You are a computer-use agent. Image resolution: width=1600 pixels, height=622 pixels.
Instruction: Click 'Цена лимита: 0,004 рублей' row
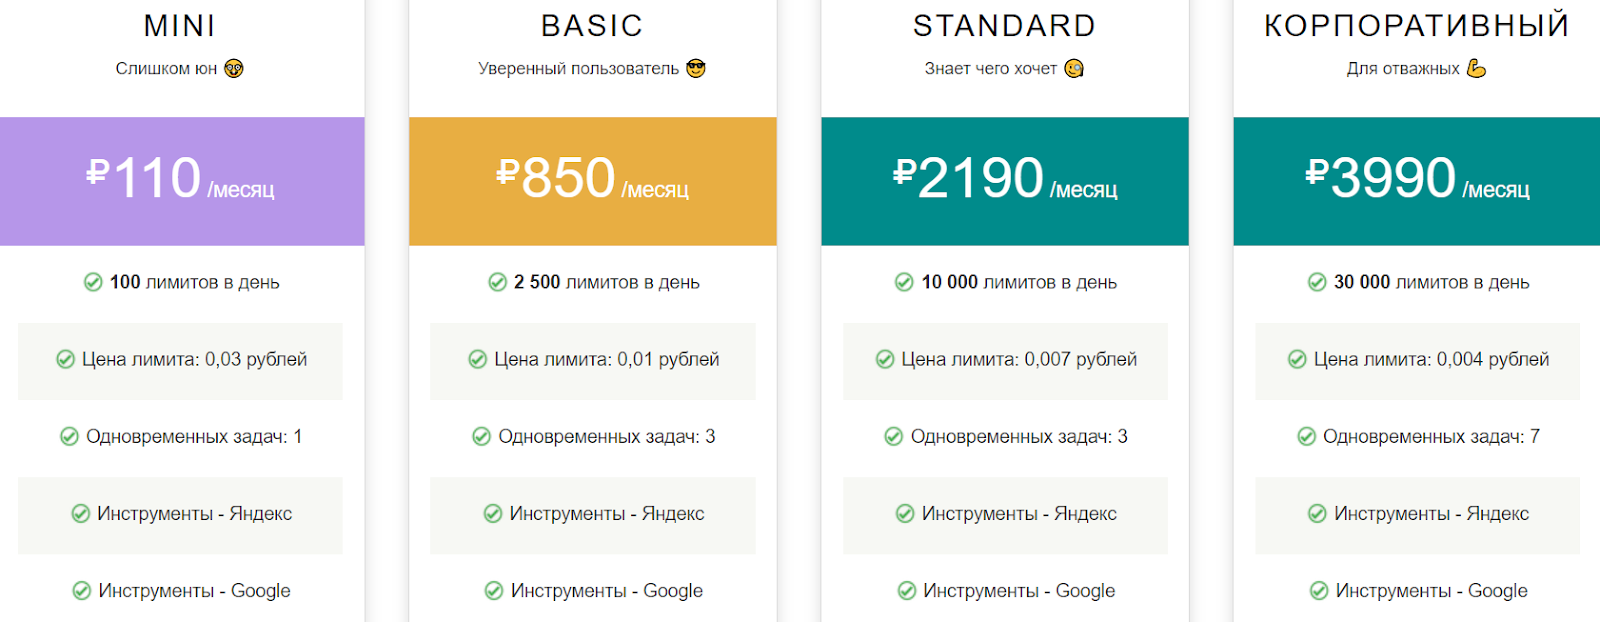(x=1418, y=361)
